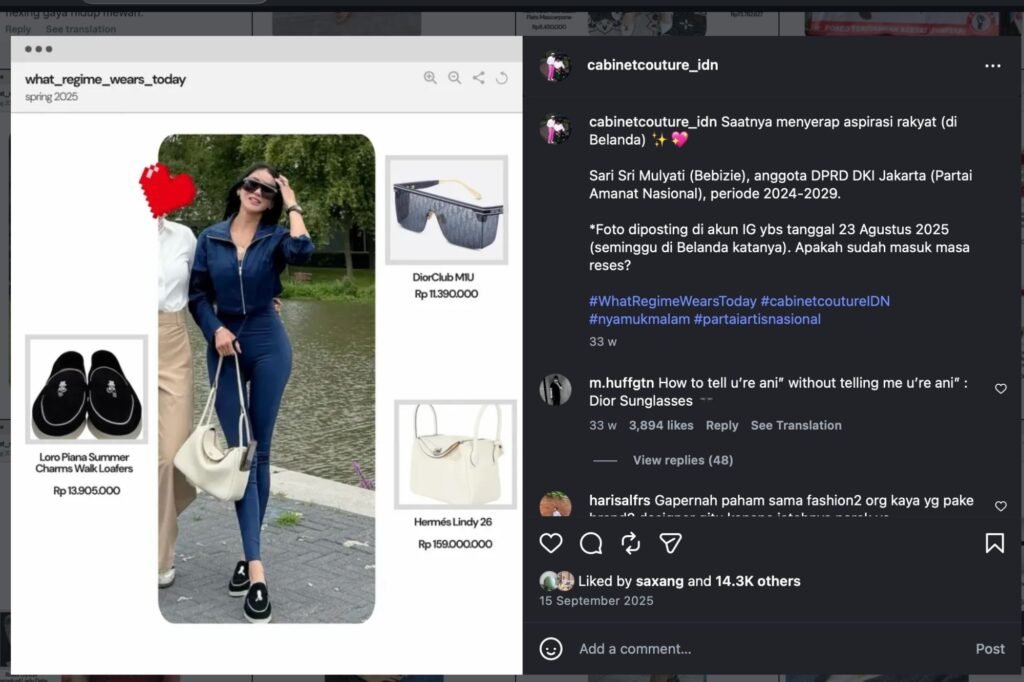Screen dimensions: 1024x682
Task: Open cabinetcouture_idn avatar beside caption
Action: pyautogui.click(x=555, y=129)
